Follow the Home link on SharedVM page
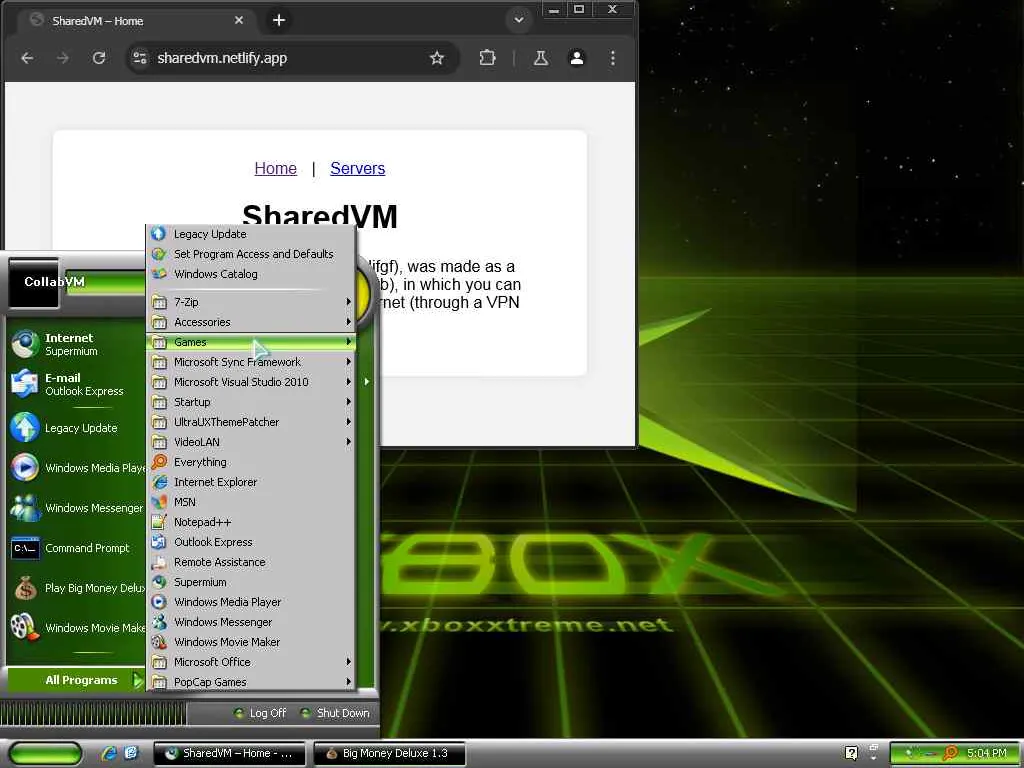The height and width of the screenshot is (768, 1024). [x=276, y=168]
